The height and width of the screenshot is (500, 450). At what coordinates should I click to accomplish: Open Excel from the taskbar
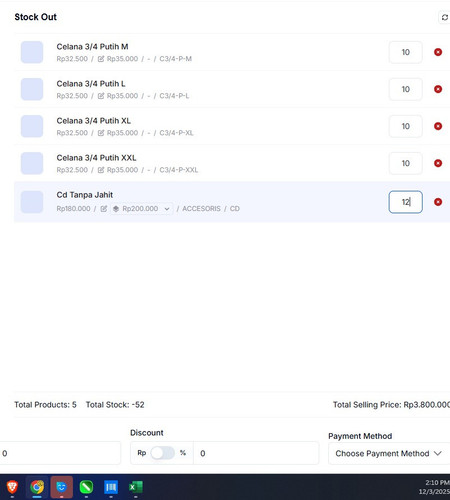click(x=136, y=487)
